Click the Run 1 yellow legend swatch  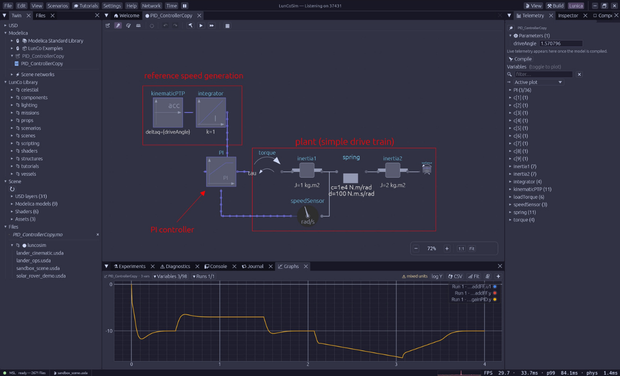[495, 299]
